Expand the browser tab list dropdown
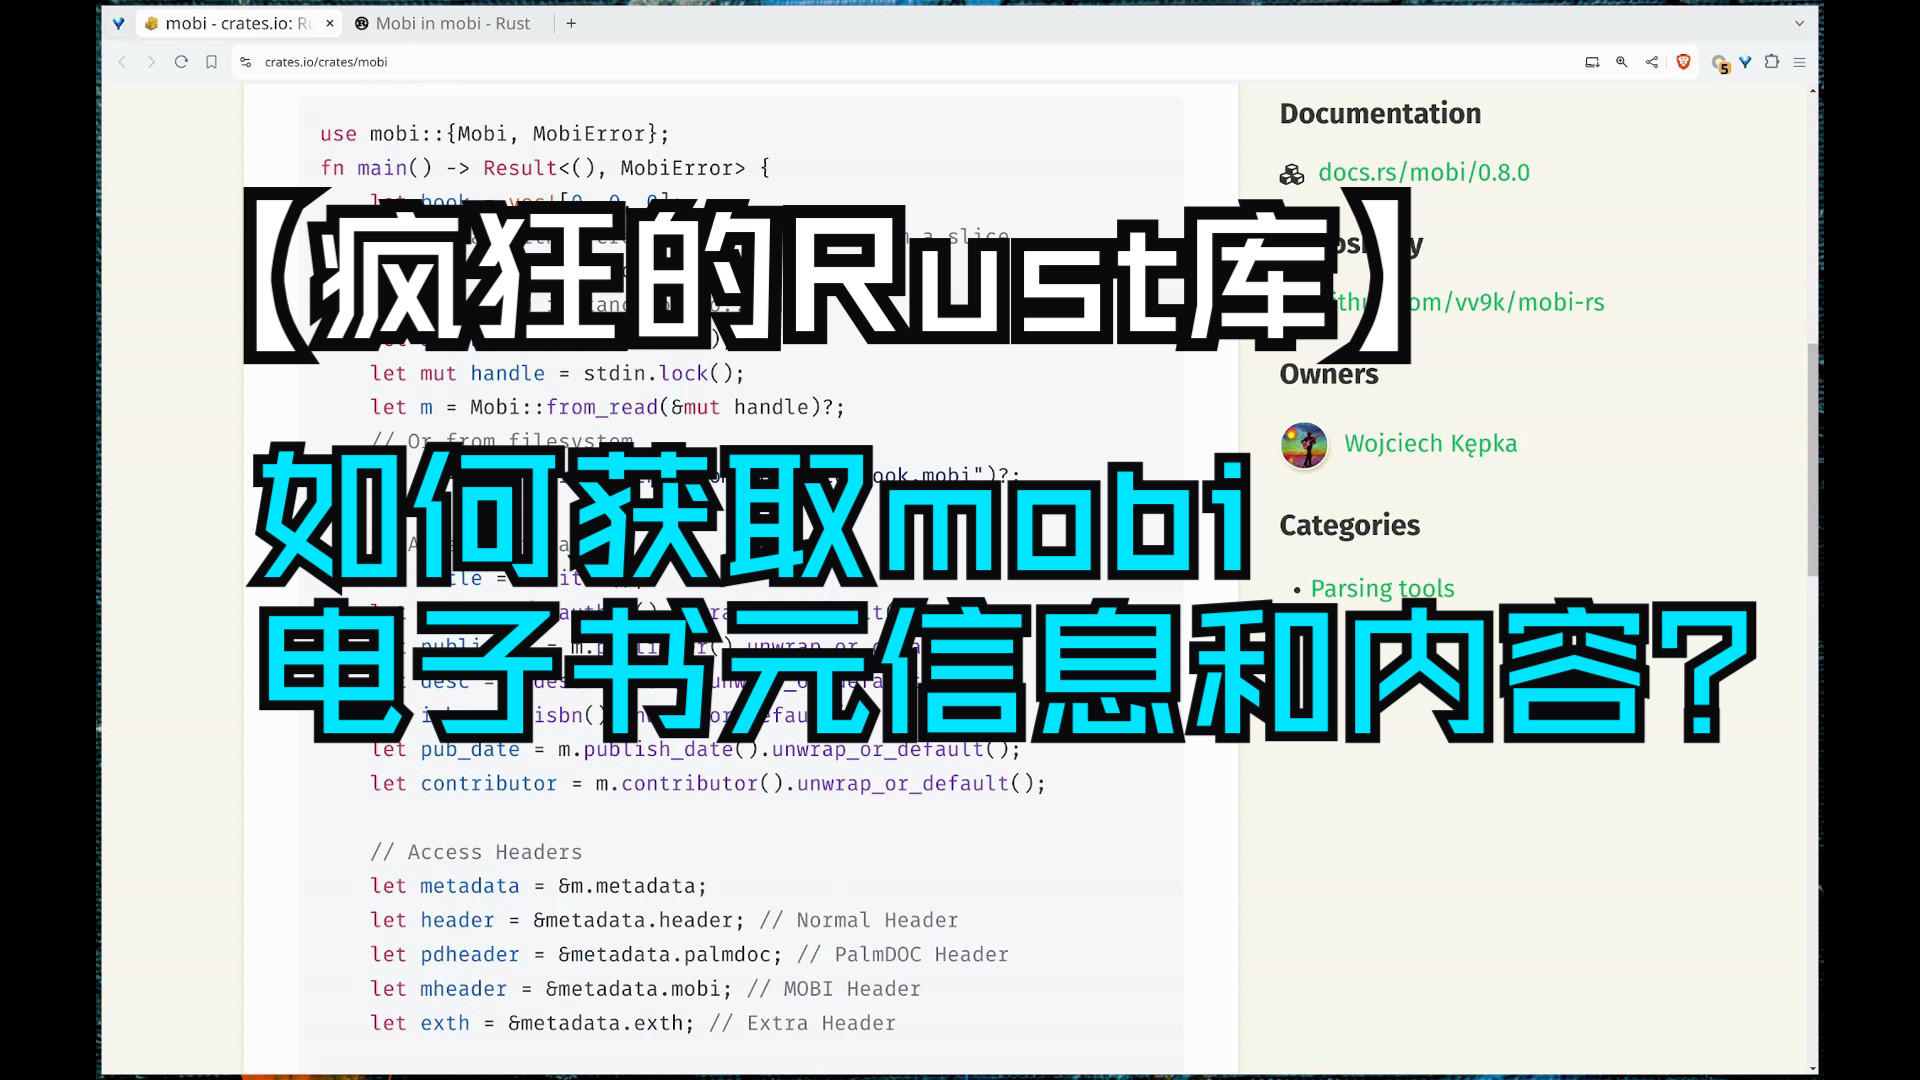Viewport: 1920px width, 1080px height. (1799, 22)
